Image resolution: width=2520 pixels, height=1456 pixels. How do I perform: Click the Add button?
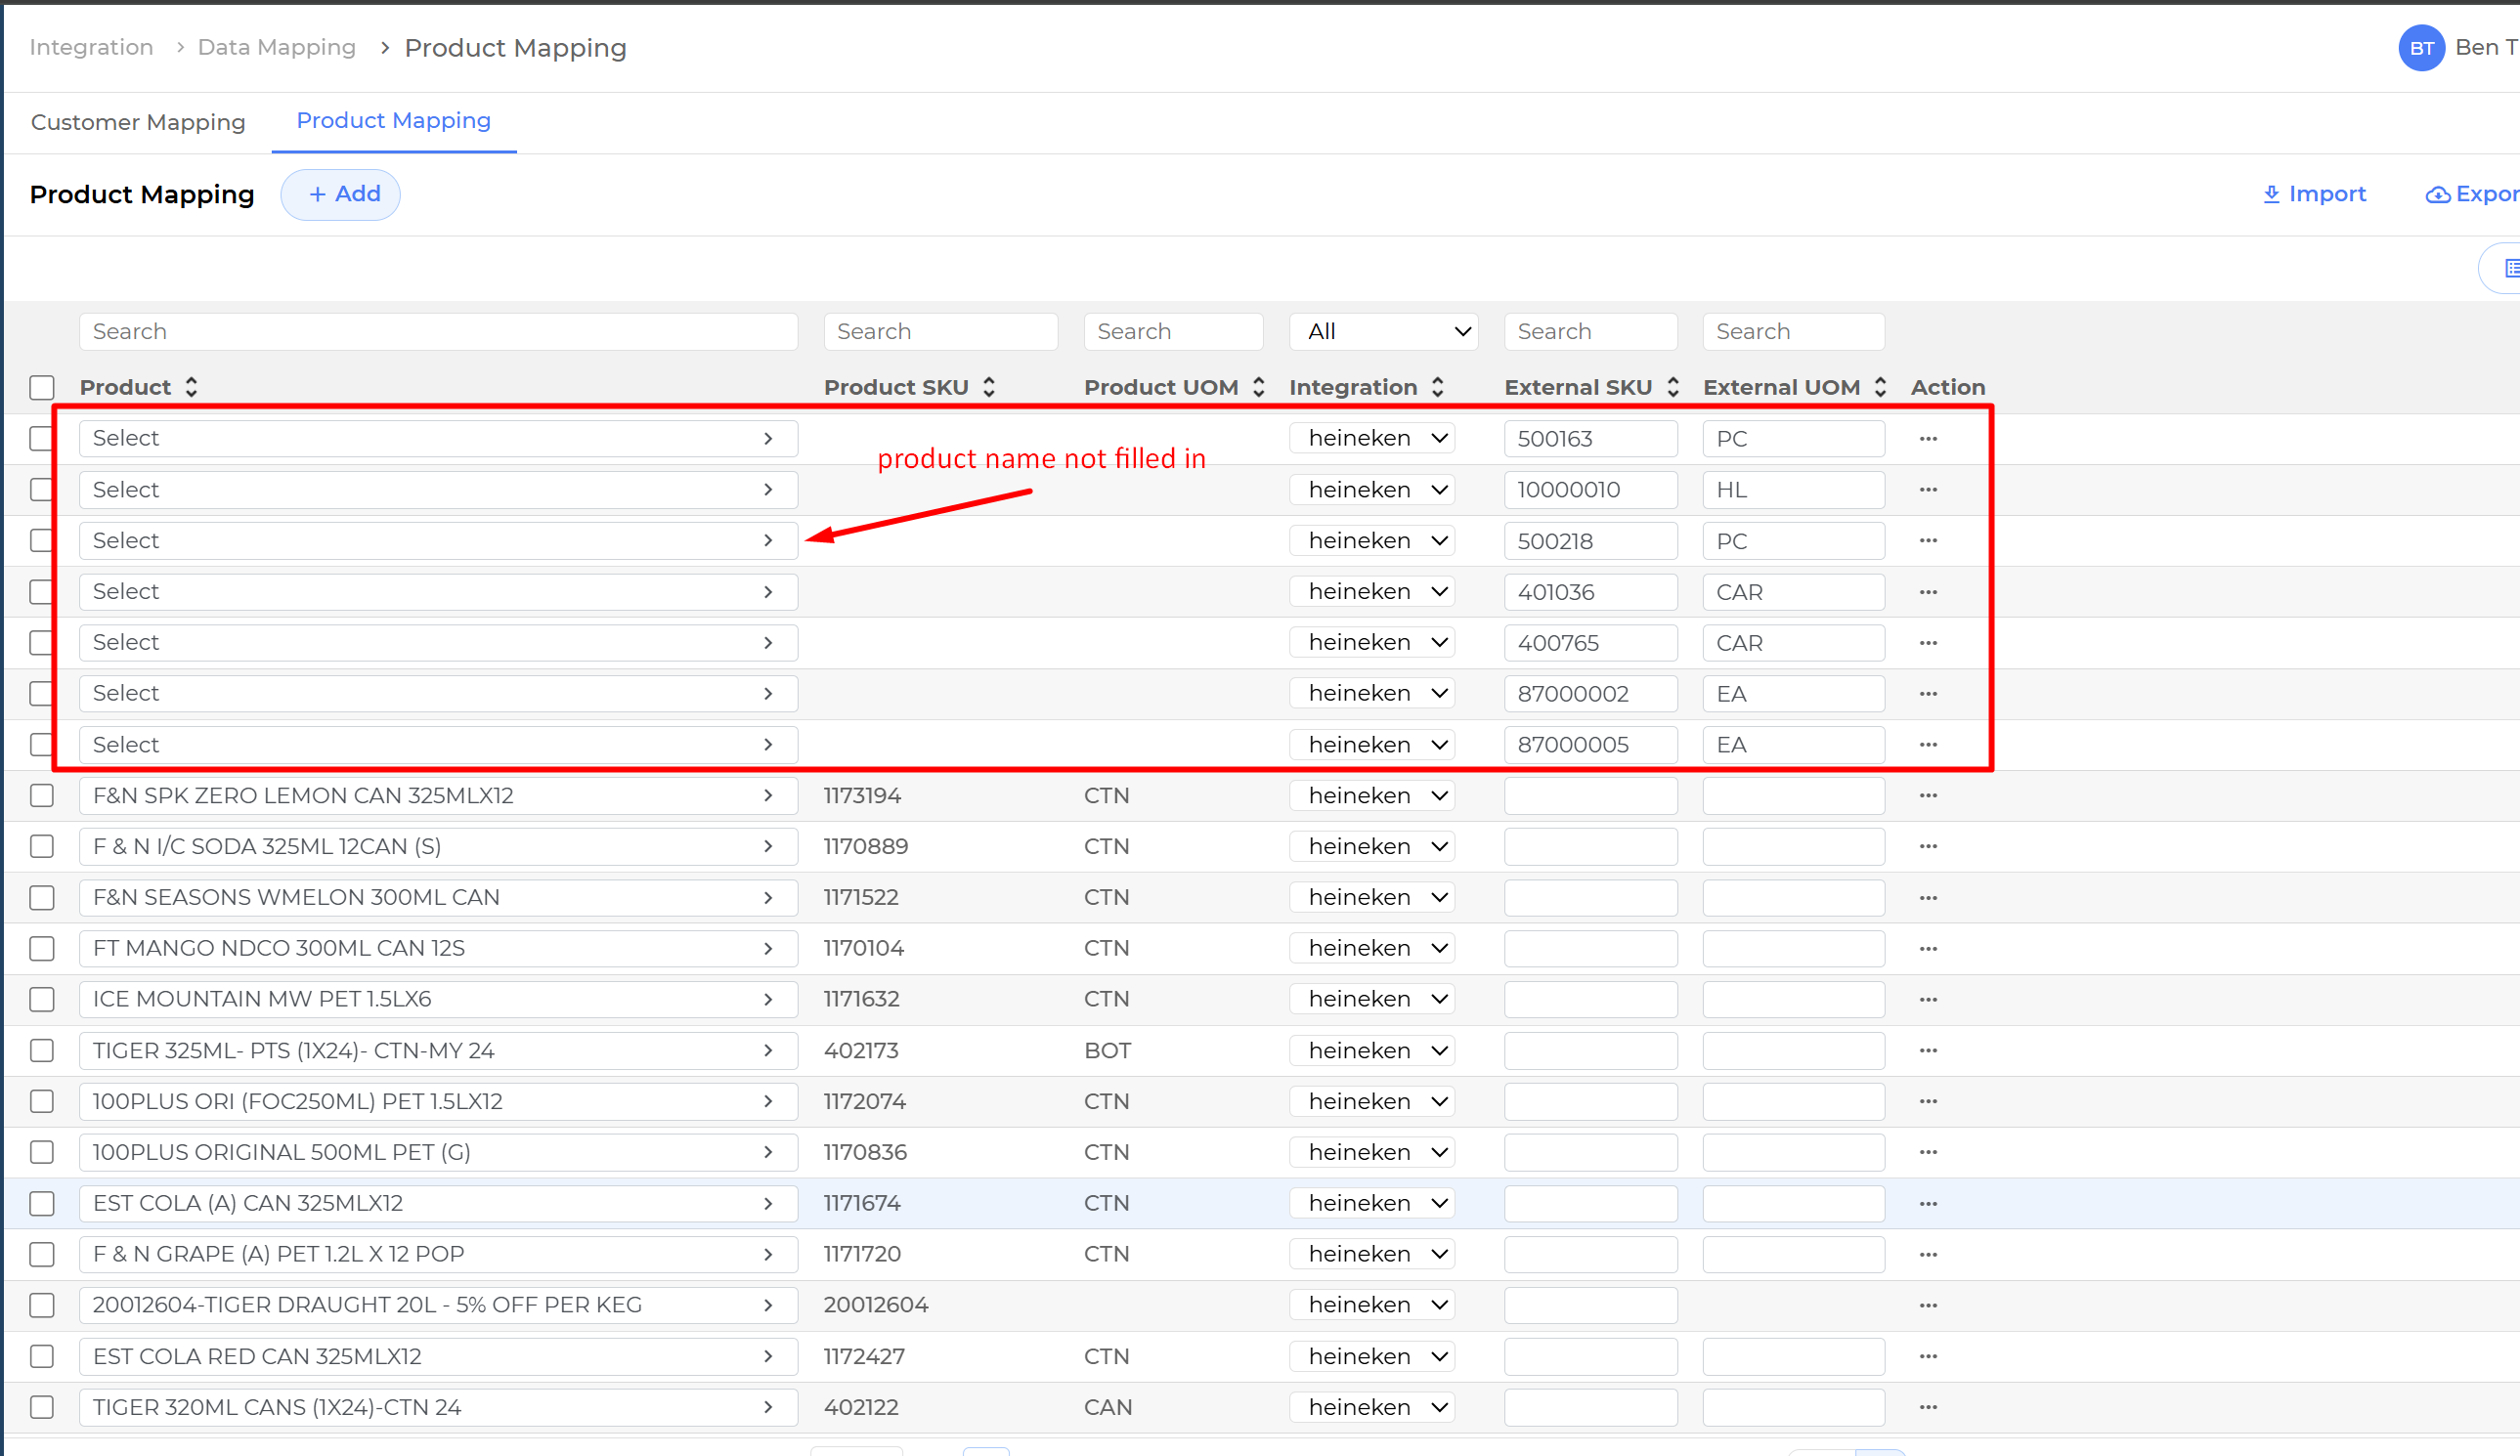(341, 194)
